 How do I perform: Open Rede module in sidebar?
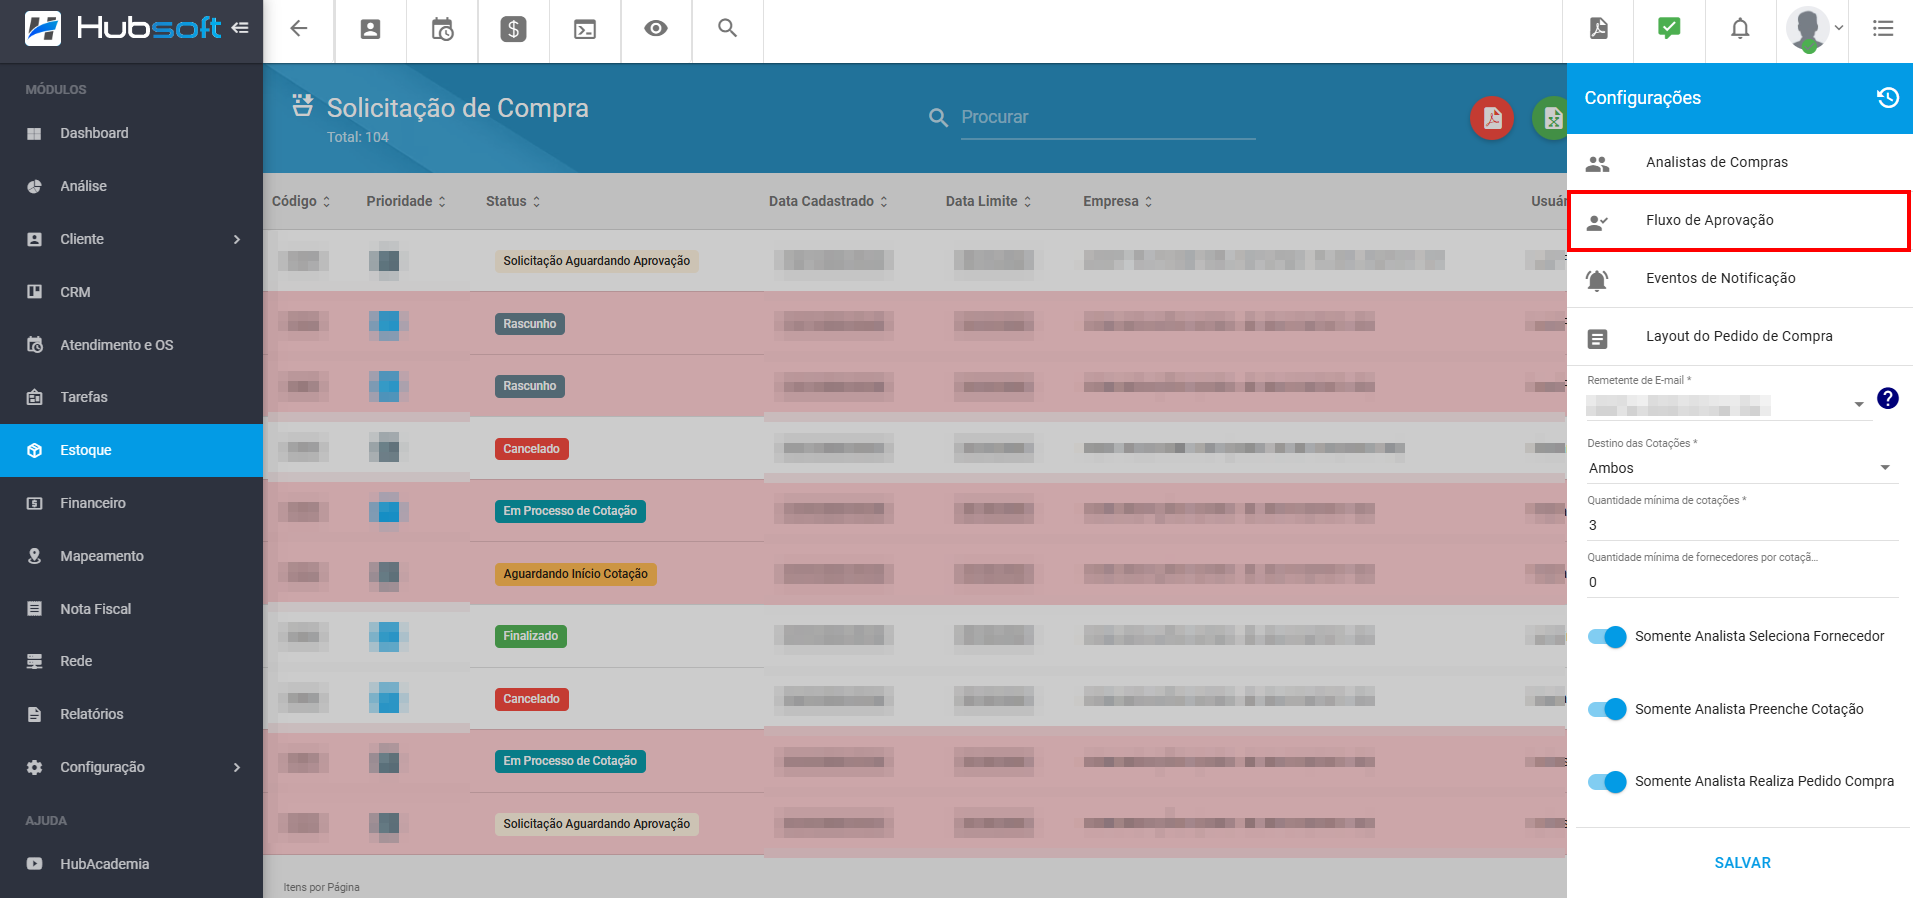tap(131, 661)
